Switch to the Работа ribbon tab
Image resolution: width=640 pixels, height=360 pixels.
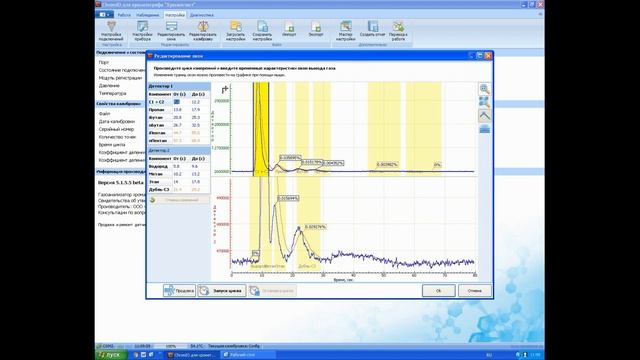click(x=124, y=15)
